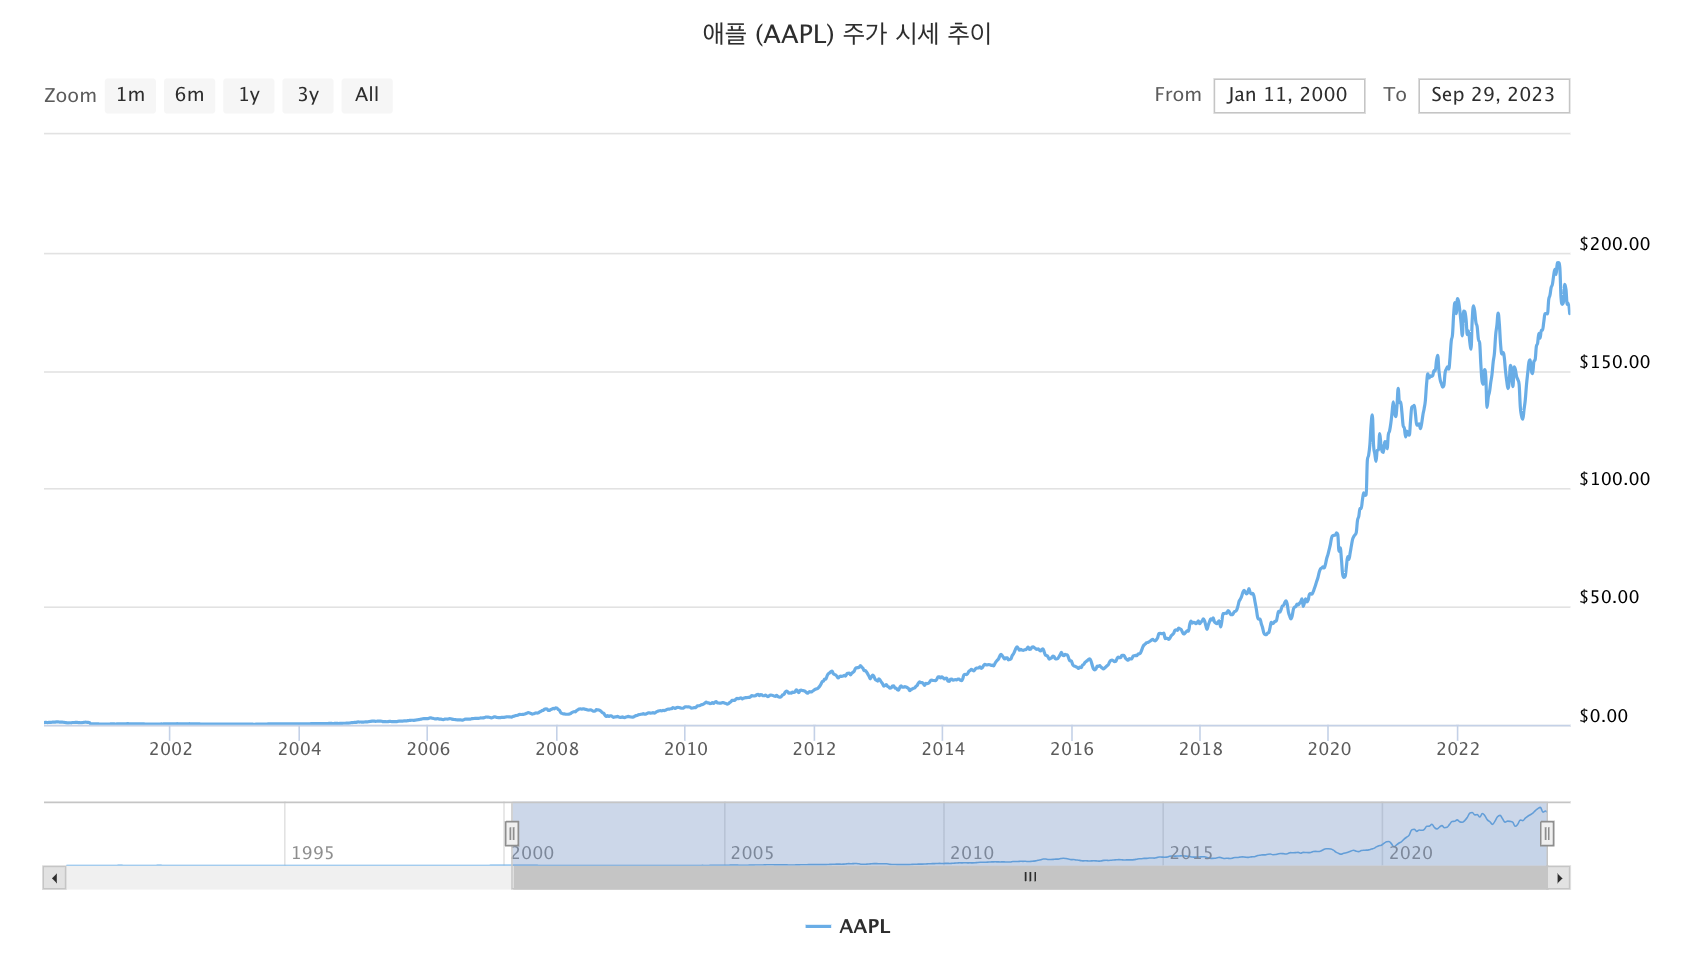
Task: Click the price line peak near $200
Action: (1557, 264)
